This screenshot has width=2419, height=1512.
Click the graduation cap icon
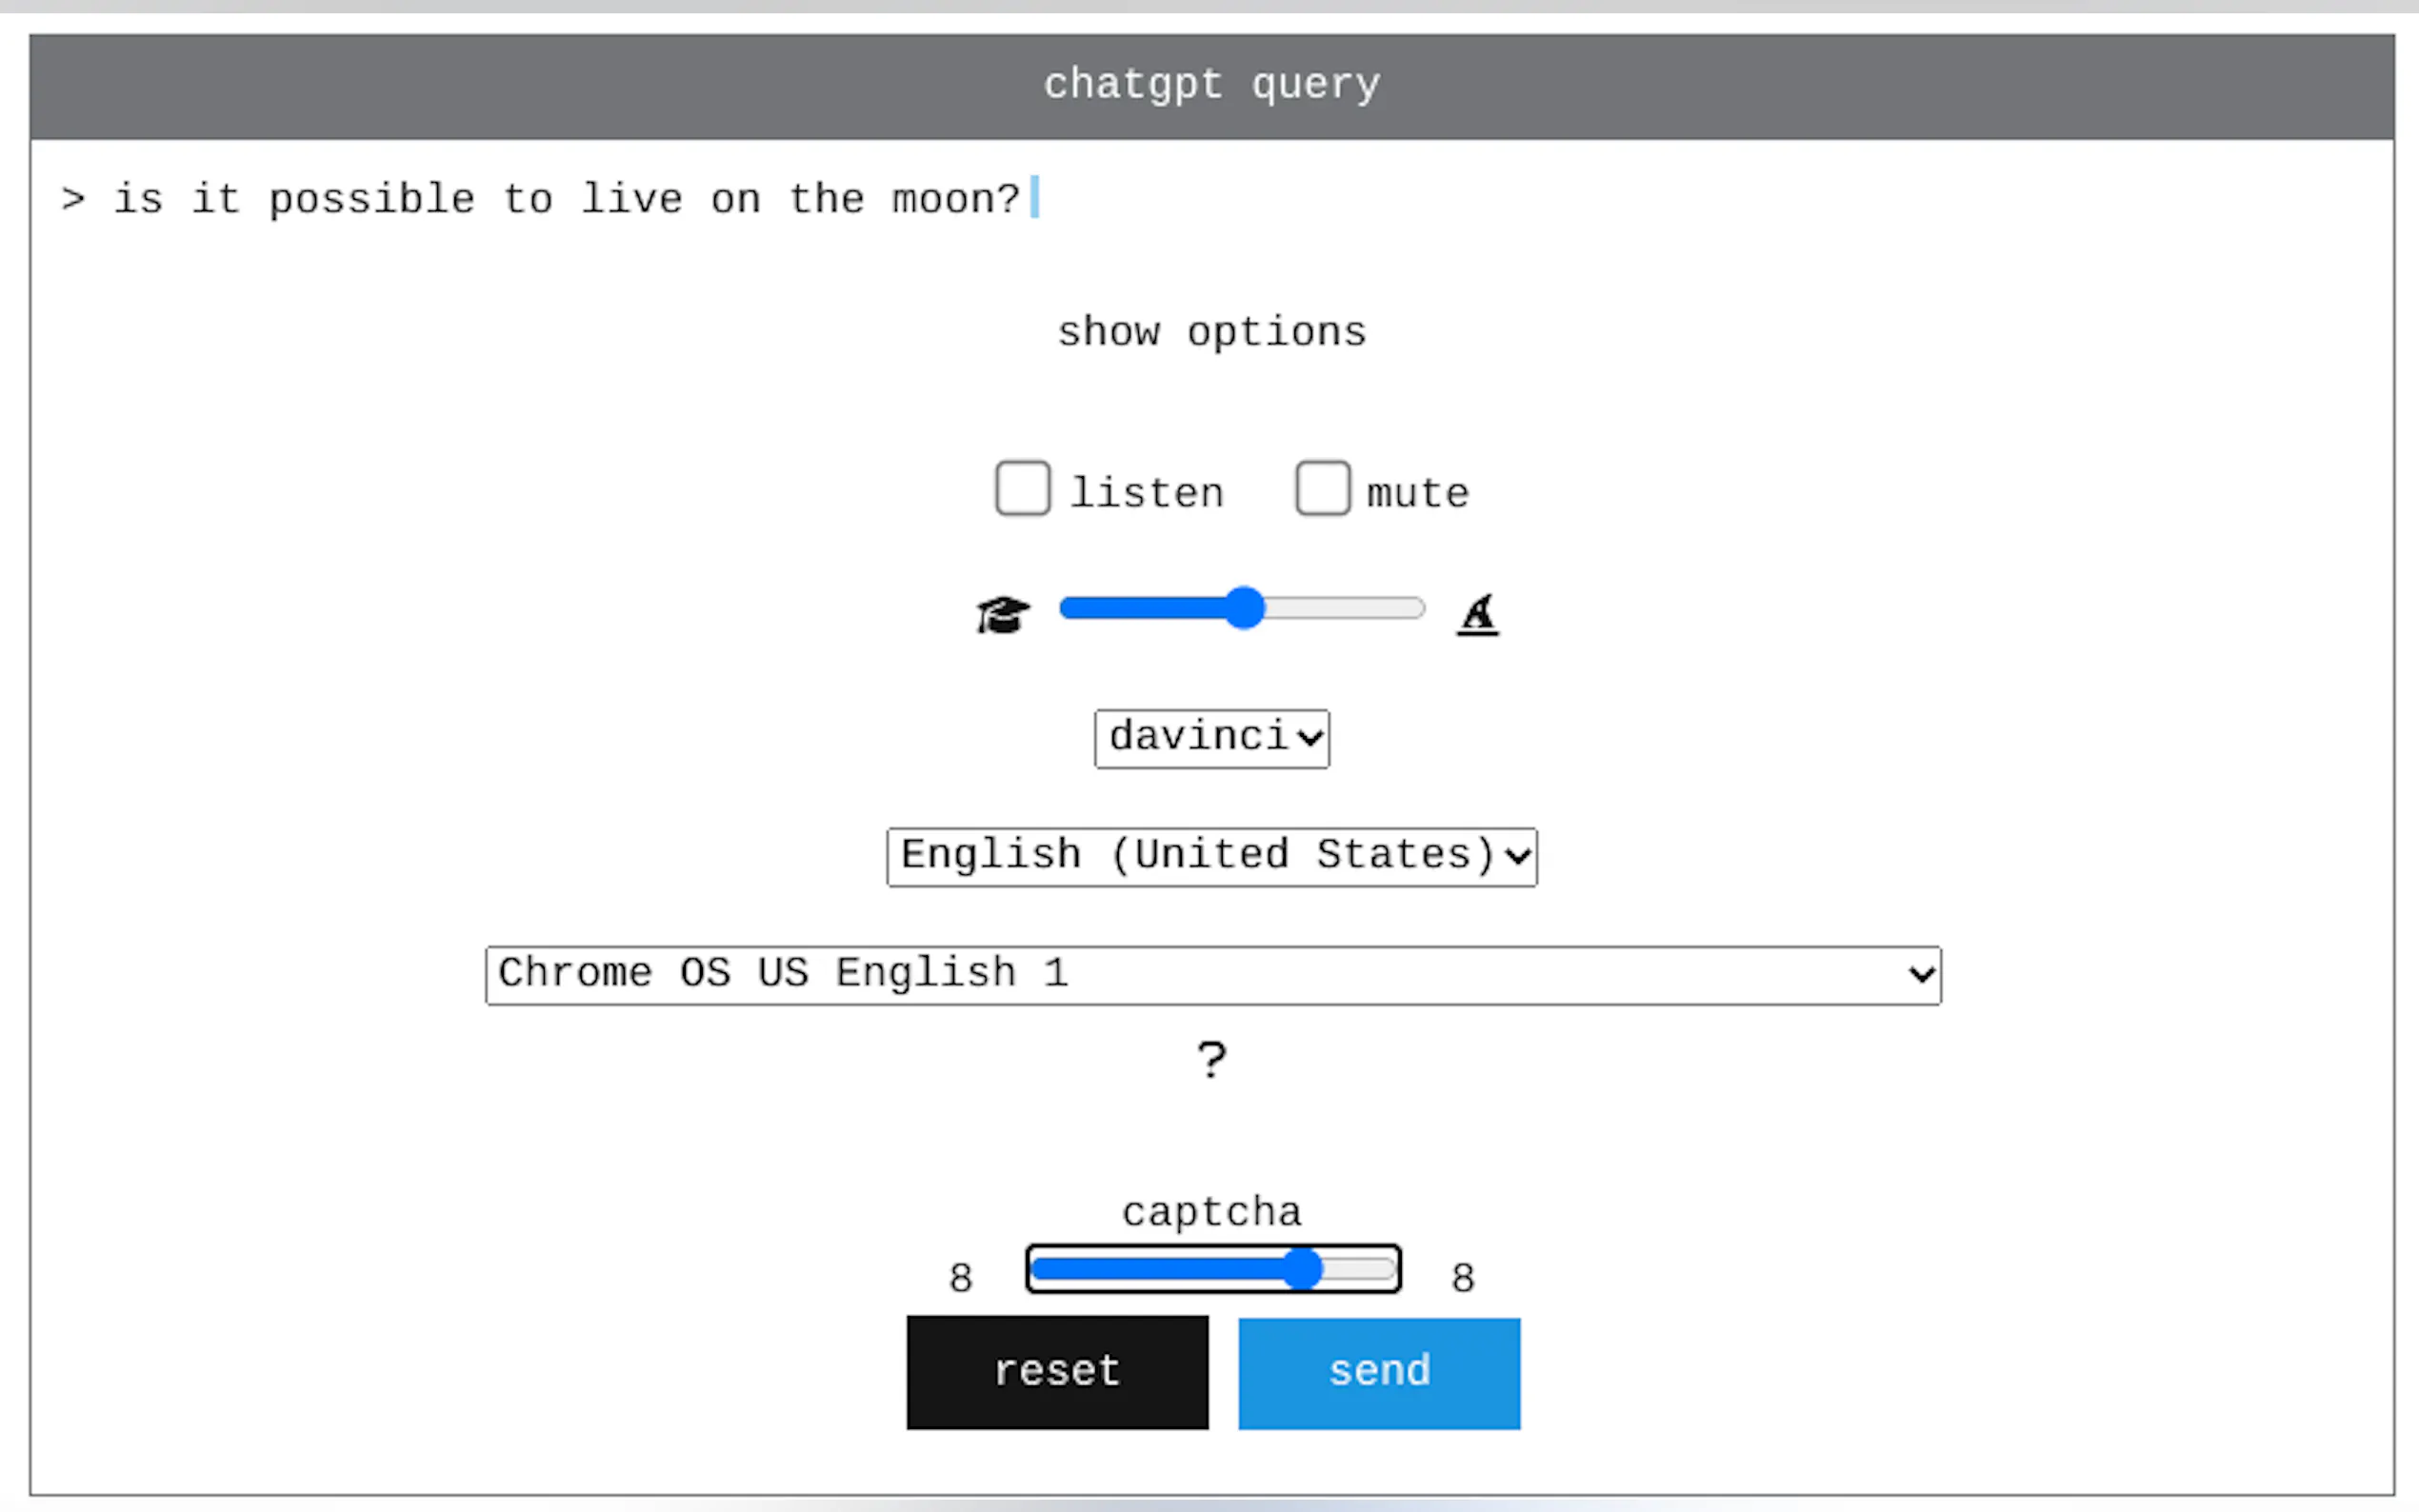click(1002, 614)
